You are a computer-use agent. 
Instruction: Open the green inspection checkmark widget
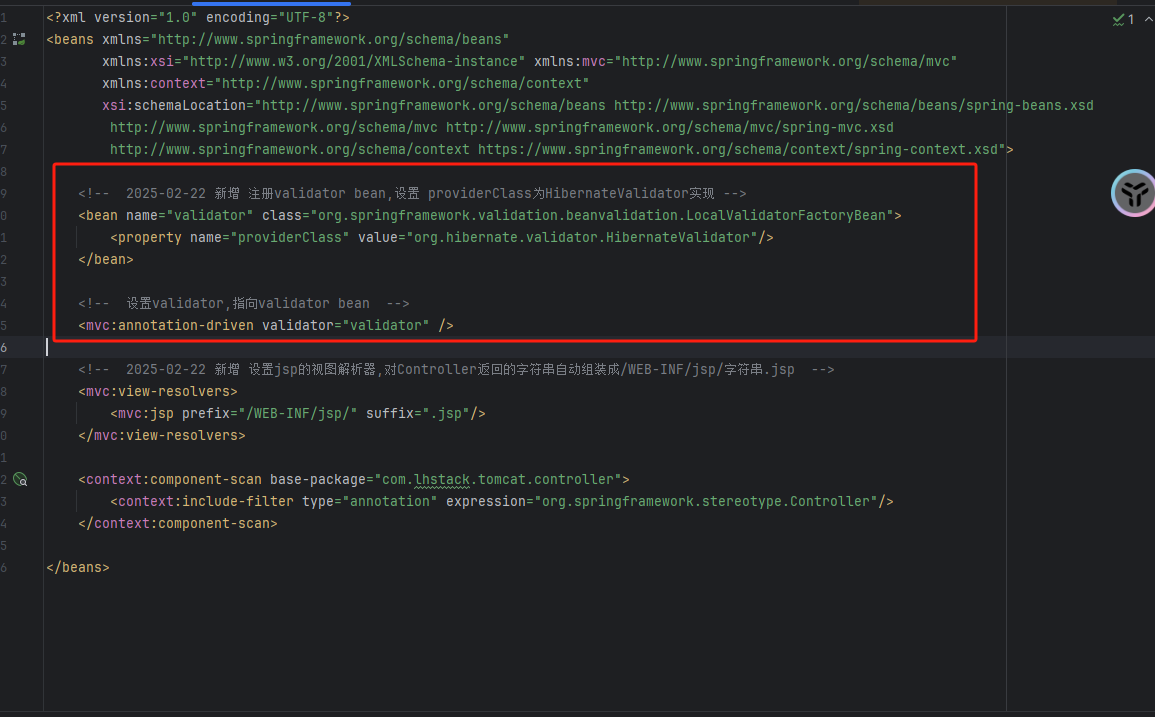[1123, 19]
